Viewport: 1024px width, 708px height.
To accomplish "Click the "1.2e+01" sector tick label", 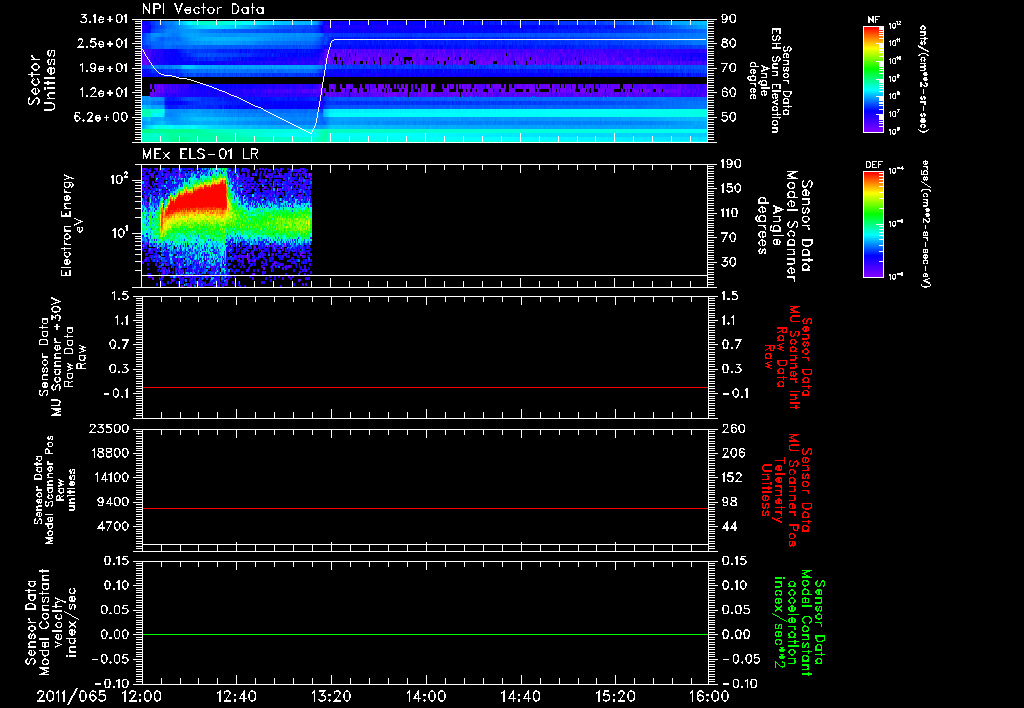I will (104, 93).
